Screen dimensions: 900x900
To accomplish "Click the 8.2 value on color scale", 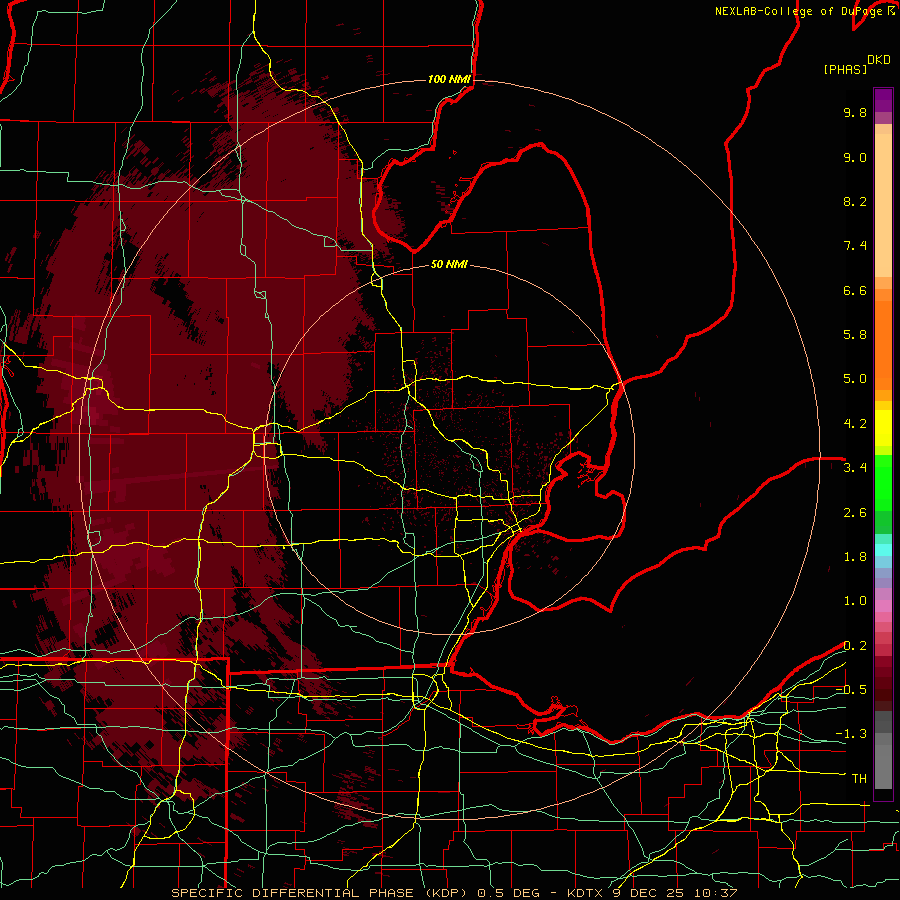I will pyautogui.click(x=855, y=201).
